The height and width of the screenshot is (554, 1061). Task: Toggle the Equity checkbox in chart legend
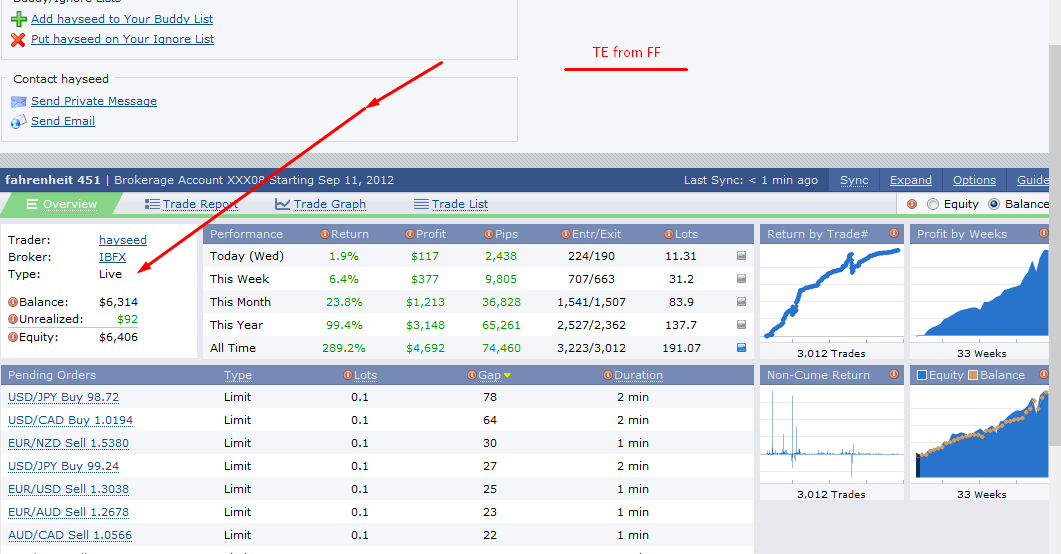click(922, 376)
